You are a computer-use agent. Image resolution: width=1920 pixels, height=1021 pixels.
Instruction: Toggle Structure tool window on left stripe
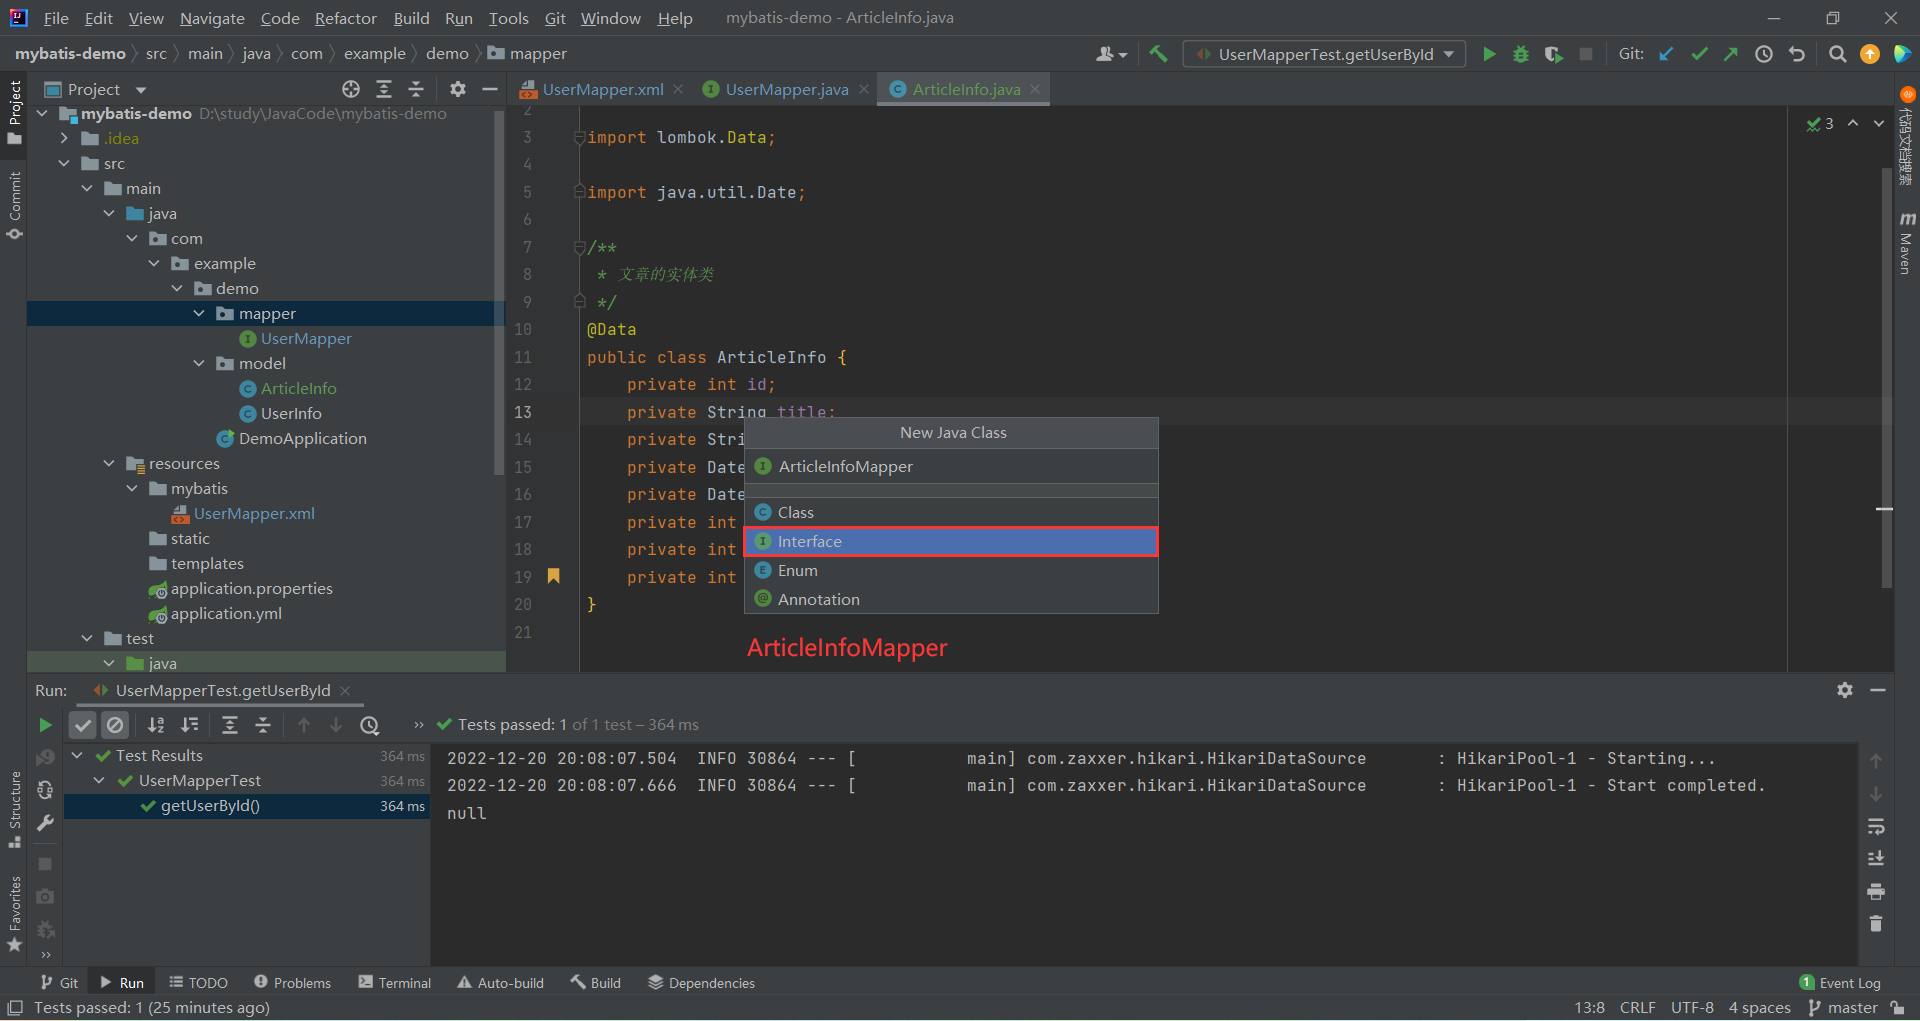[14, 809]
